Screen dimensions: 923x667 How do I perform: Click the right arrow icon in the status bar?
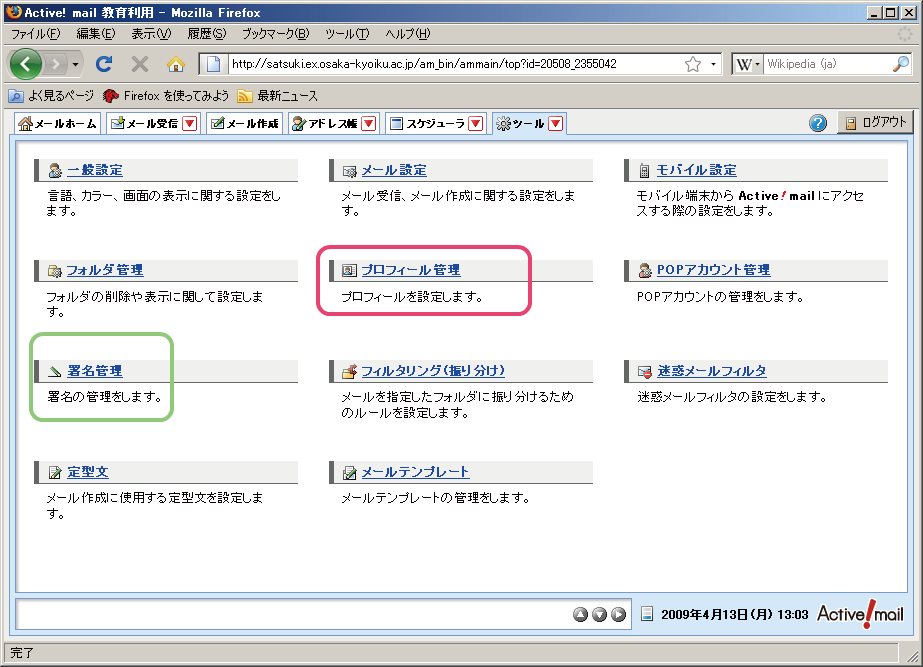619,614
